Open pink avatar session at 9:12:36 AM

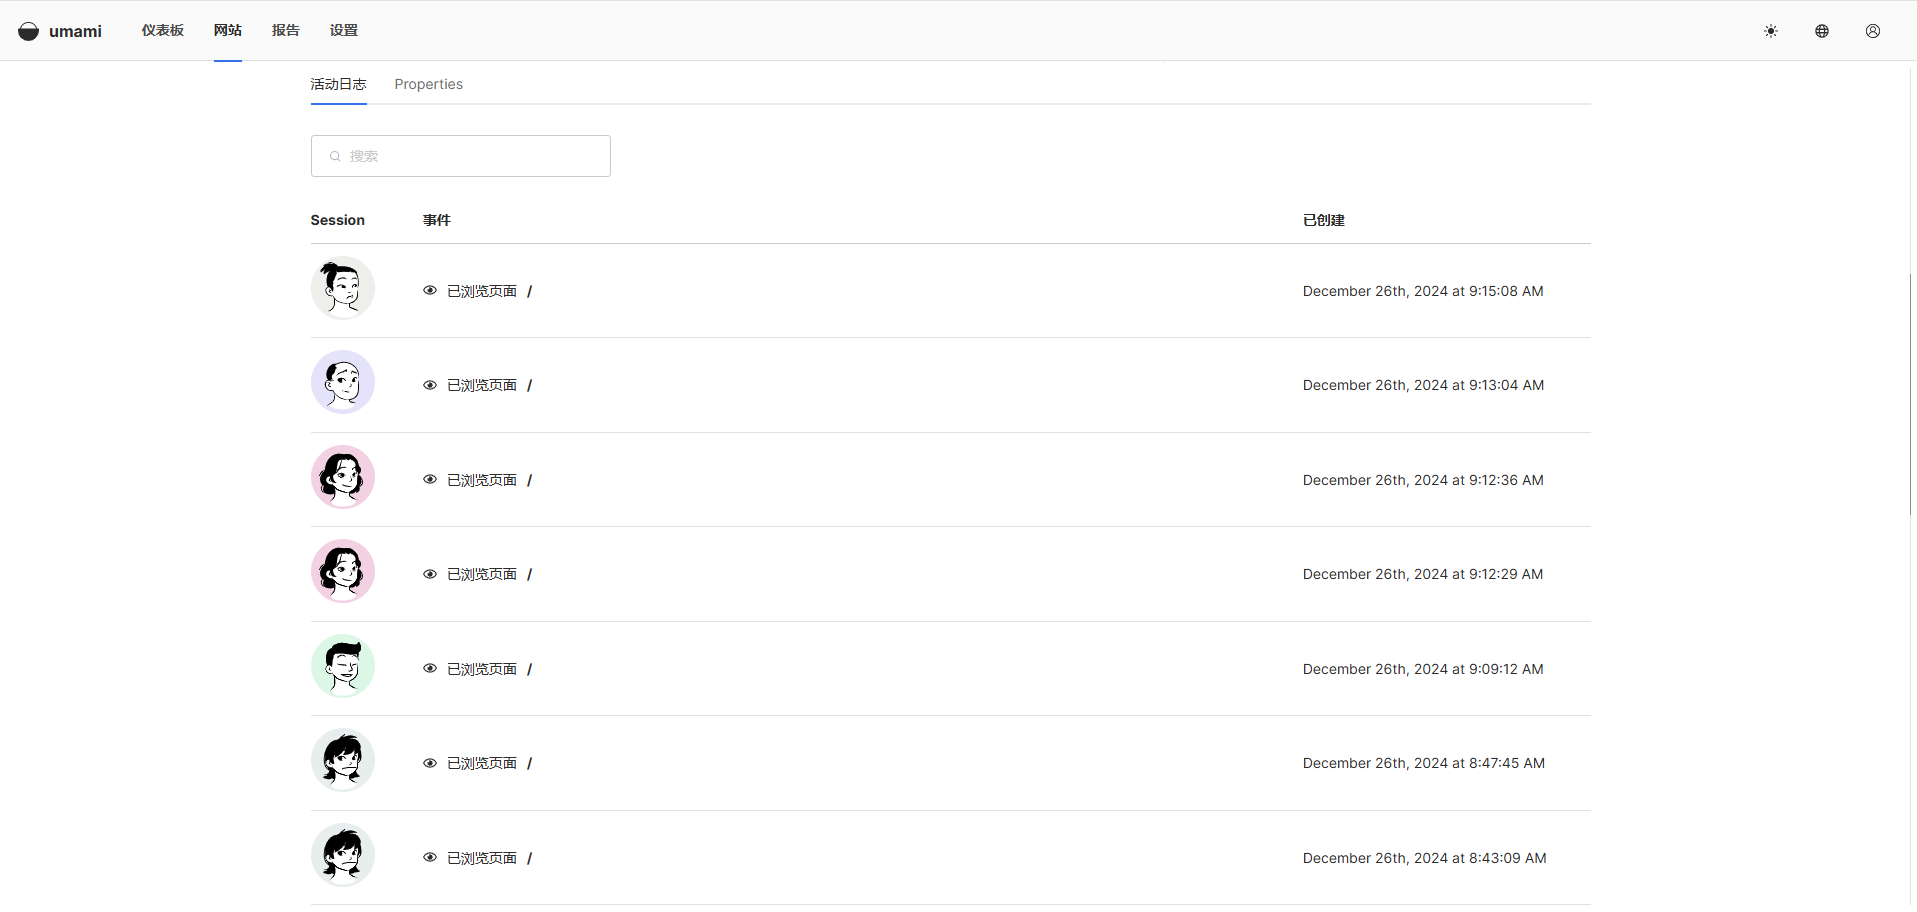click(342, 478)
